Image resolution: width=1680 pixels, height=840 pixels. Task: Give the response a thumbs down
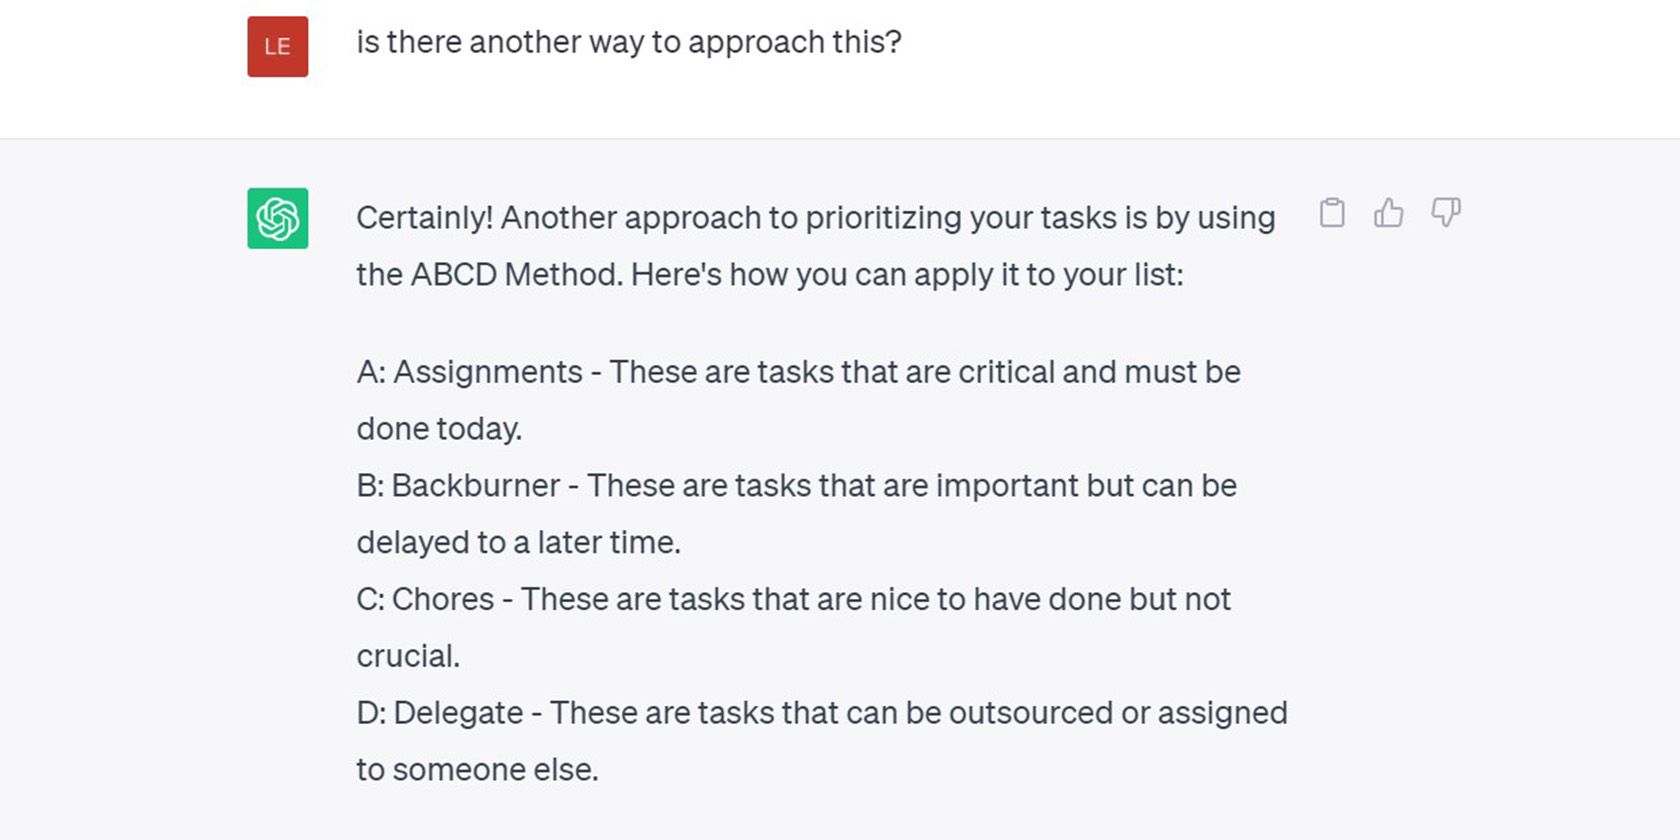point(1445,213)
